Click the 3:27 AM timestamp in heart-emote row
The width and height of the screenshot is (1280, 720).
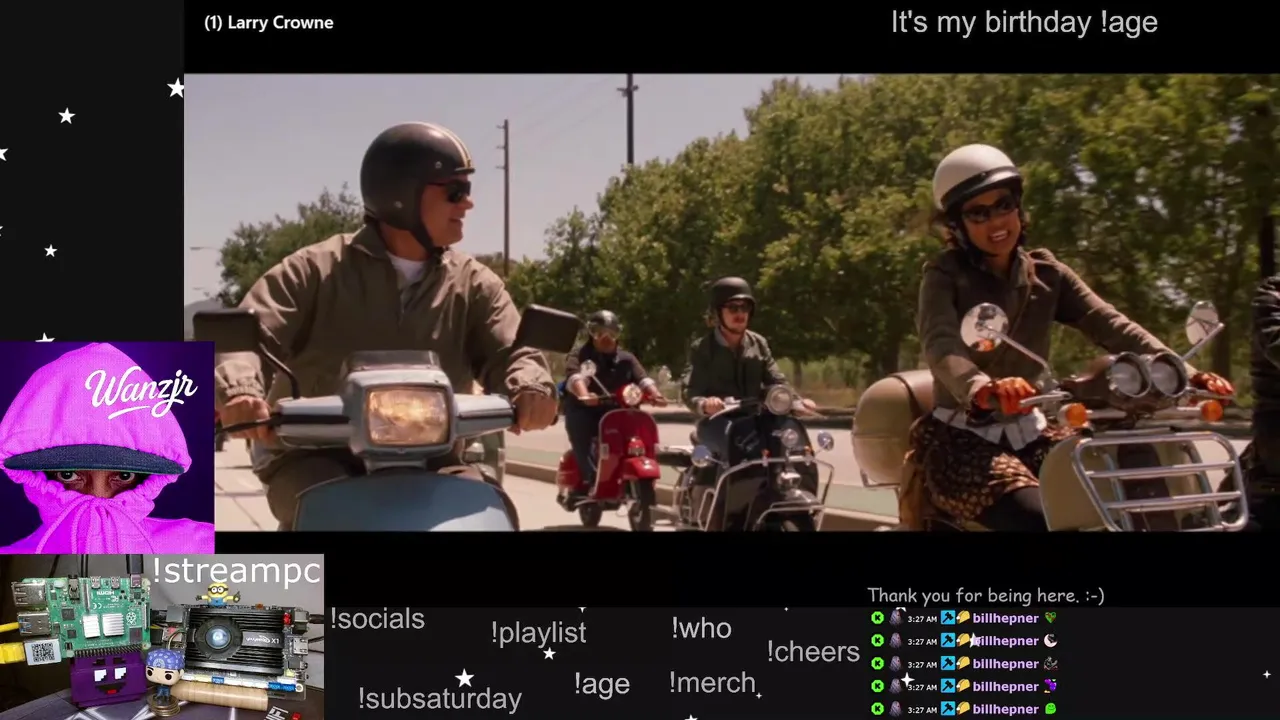(x=922, y=619)
